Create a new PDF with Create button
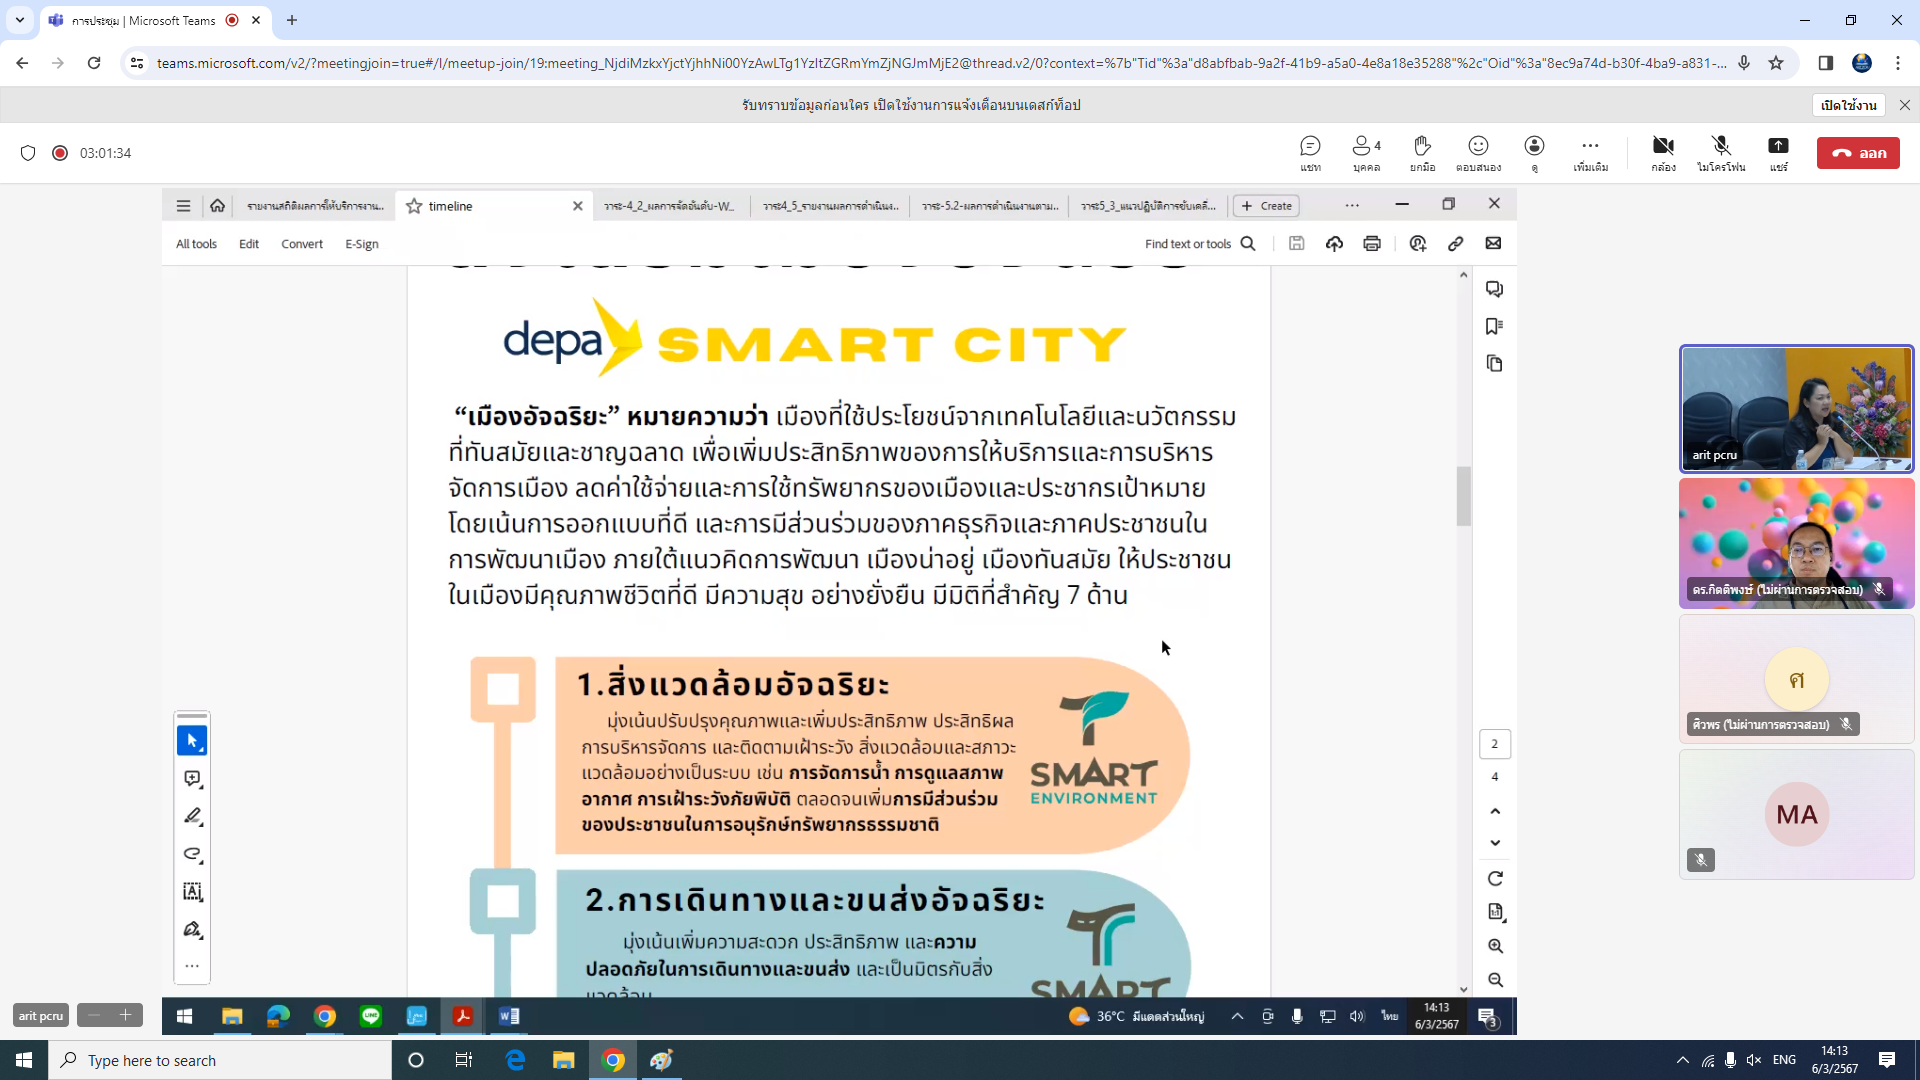The width and height of the screenshot is (1920, 1080). (1266, 206)
